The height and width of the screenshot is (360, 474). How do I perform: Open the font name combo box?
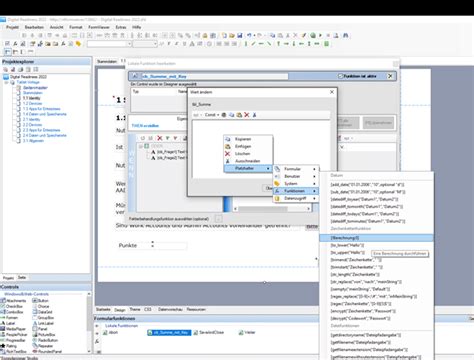110,44
